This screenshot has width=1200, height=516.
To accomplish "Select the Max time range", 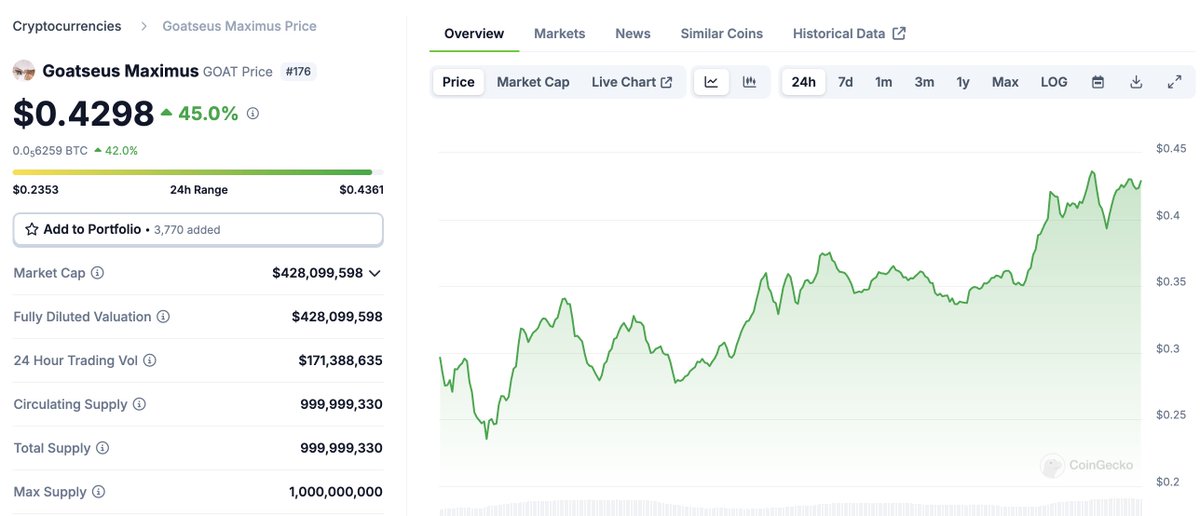I will click(x=1005, y=82).
